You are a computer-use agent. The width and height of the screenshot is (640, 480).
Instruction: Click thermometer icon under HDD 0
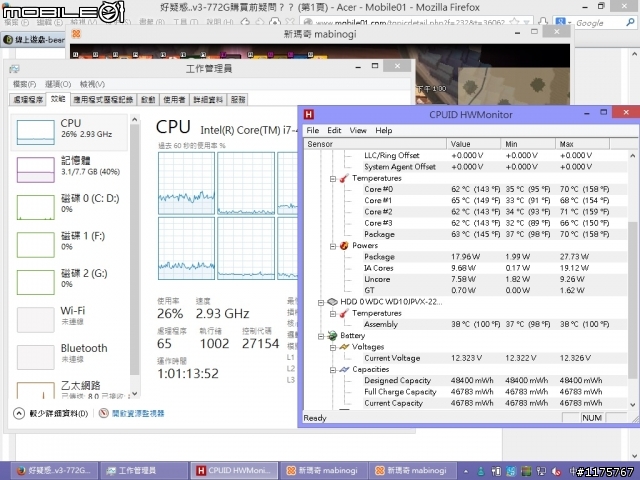[344, 313]
